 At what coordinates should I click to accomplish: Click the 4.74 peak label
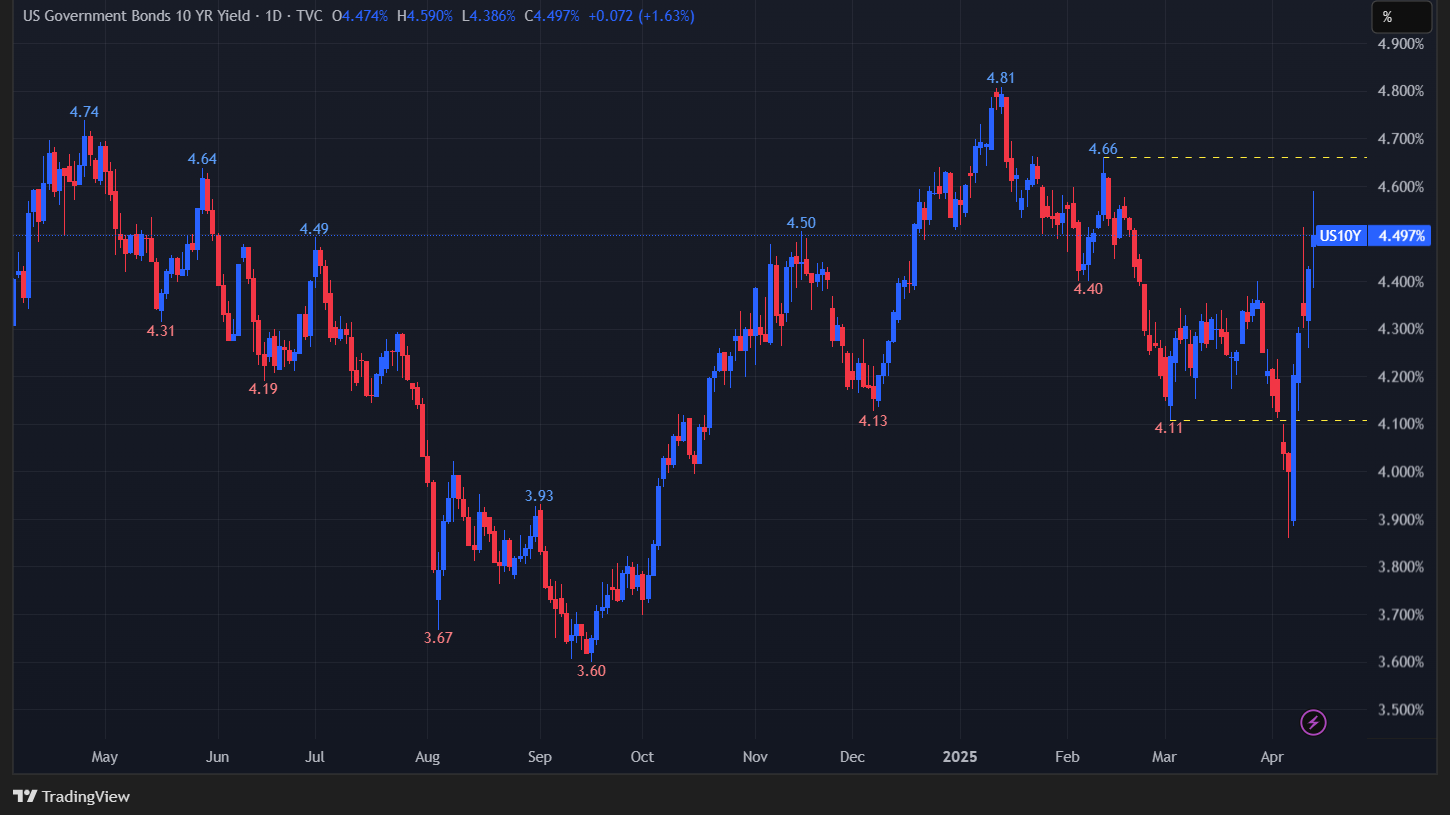[84, 112]
